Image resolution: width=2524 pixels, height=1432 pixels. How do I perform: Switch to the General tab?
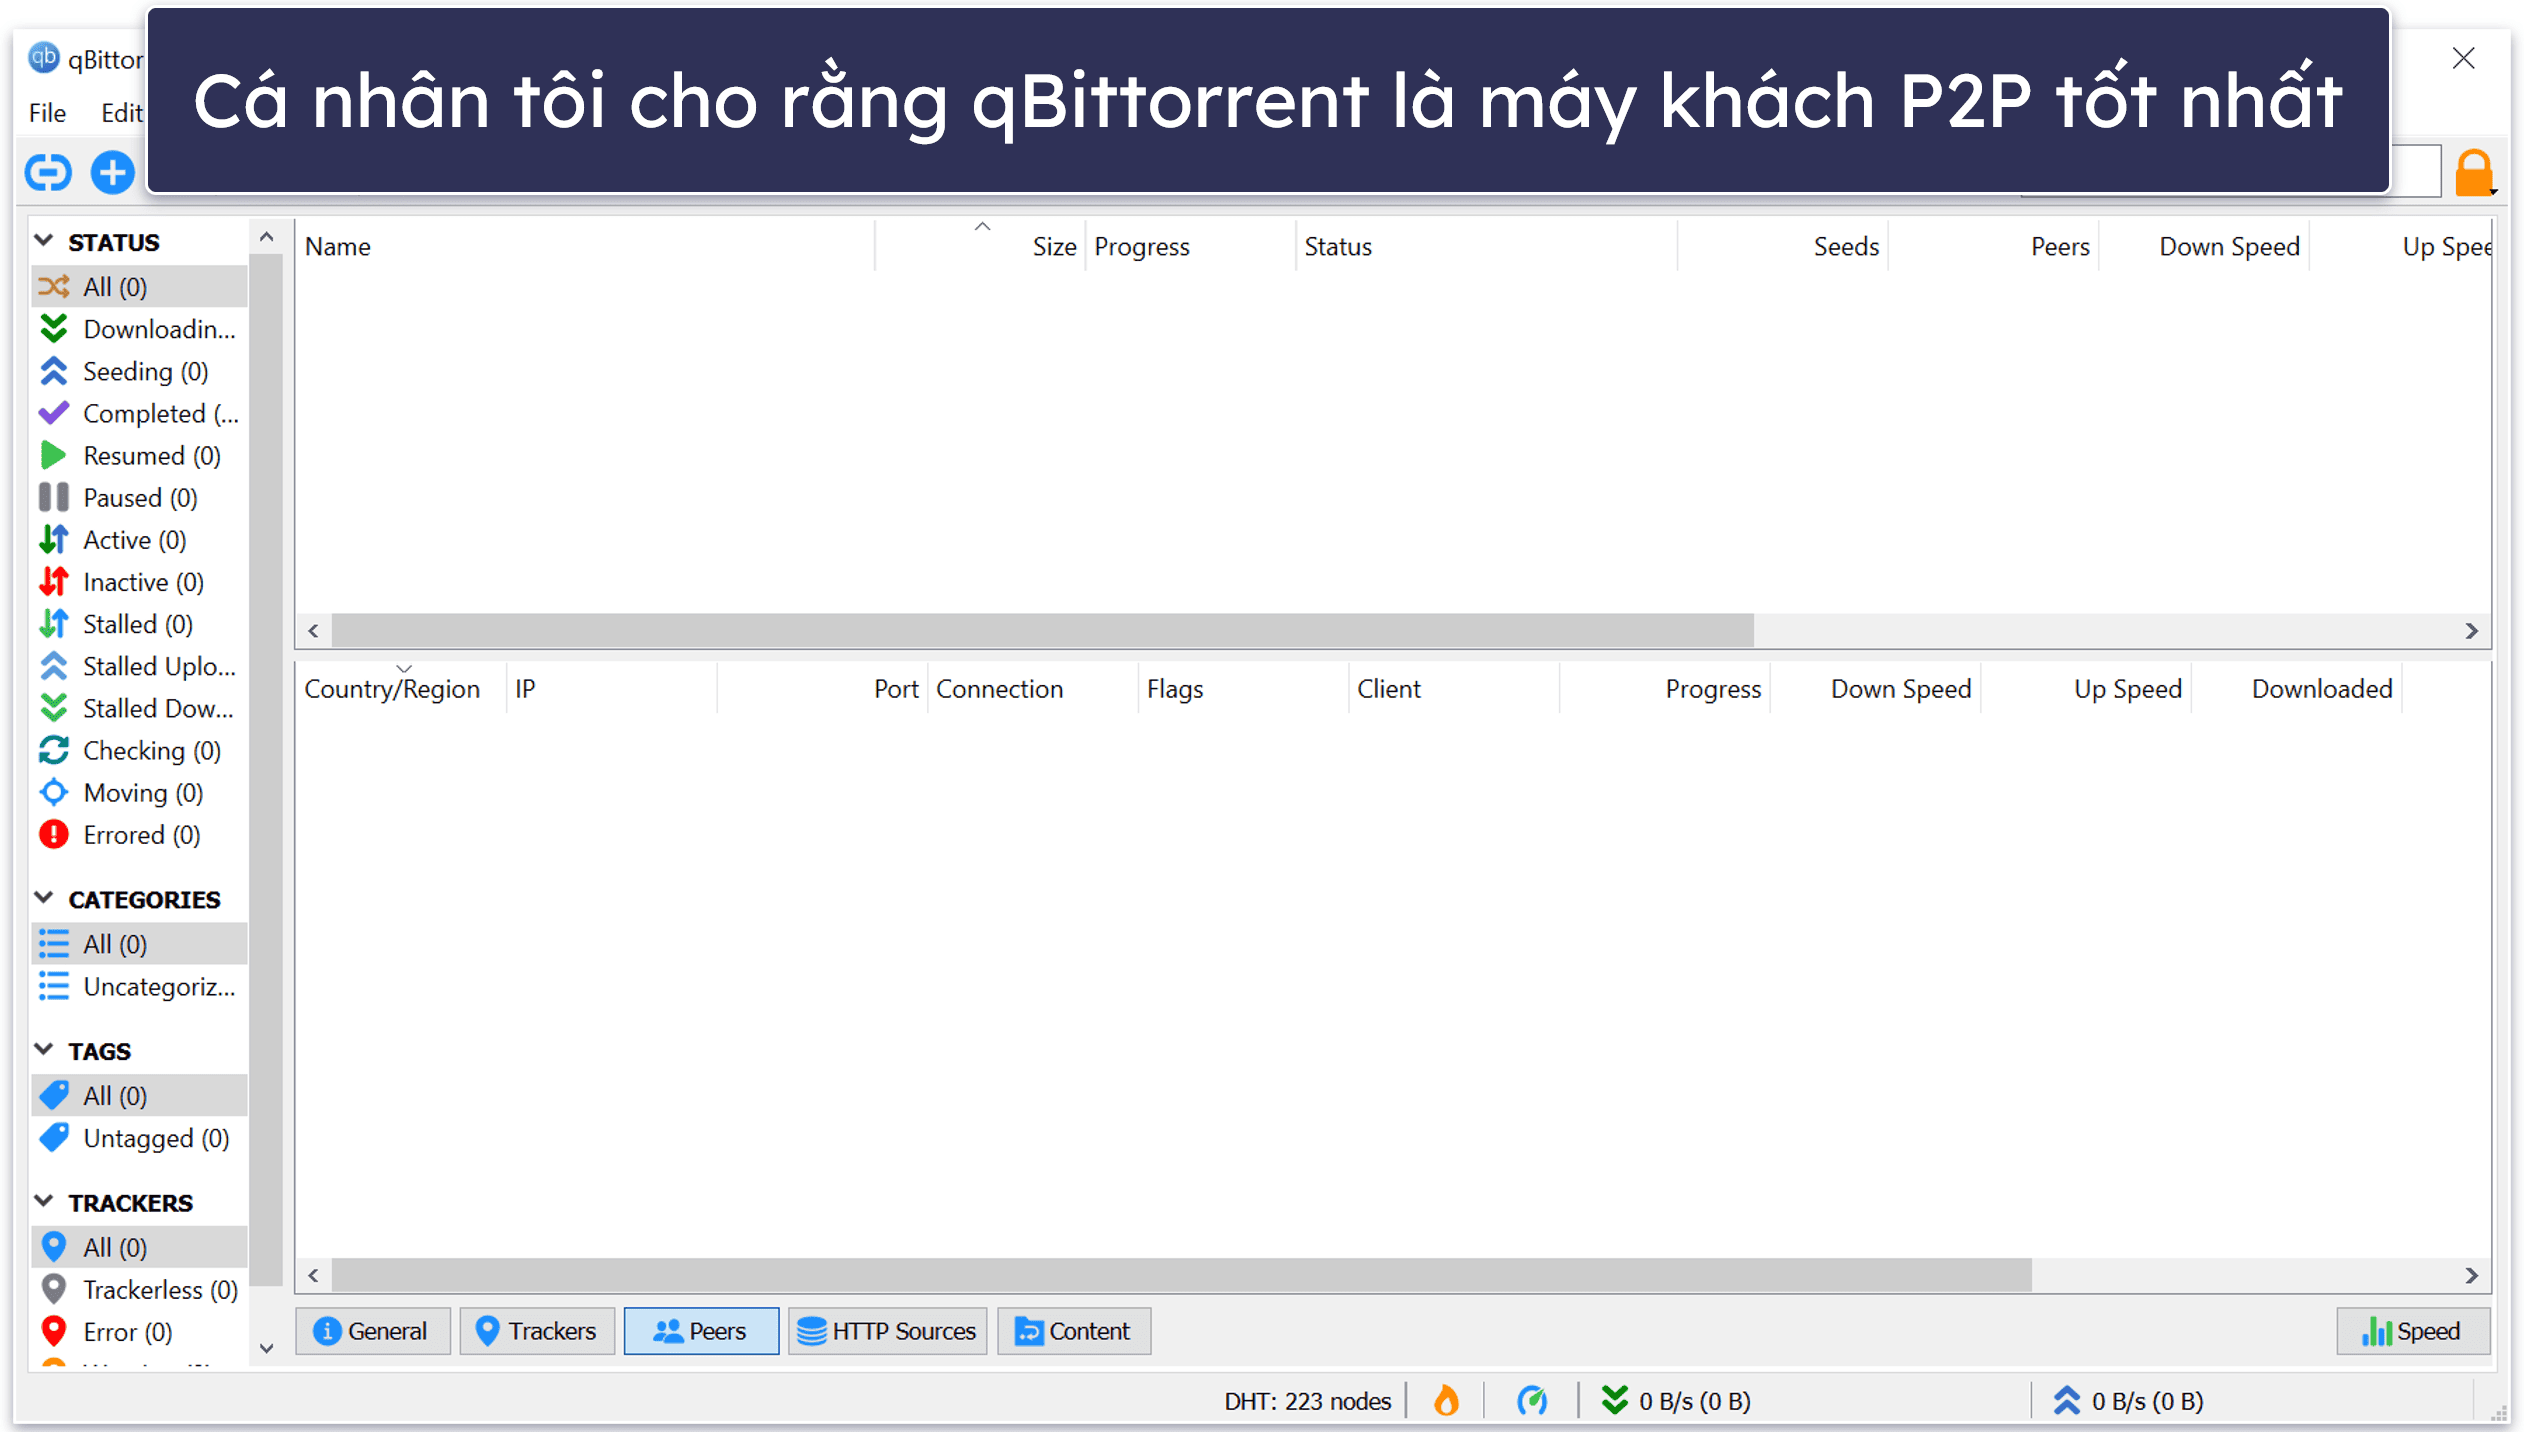point(373,1331)
